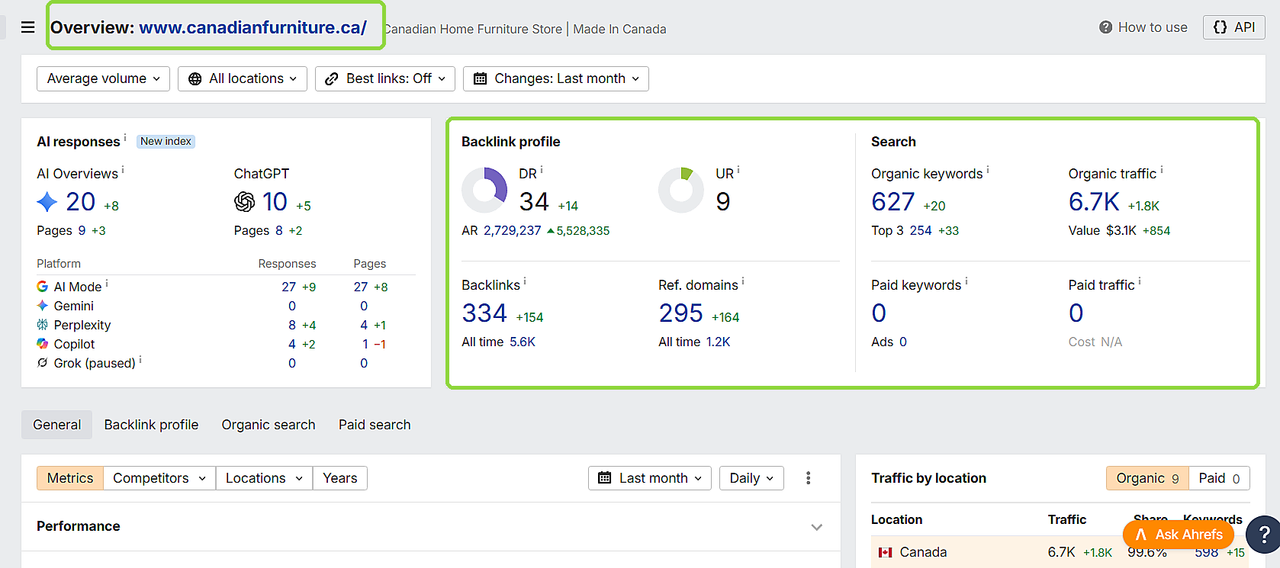Click the Canada flag icon
The height and width of the screenshot is (568, 1280).
click(885, 552)
